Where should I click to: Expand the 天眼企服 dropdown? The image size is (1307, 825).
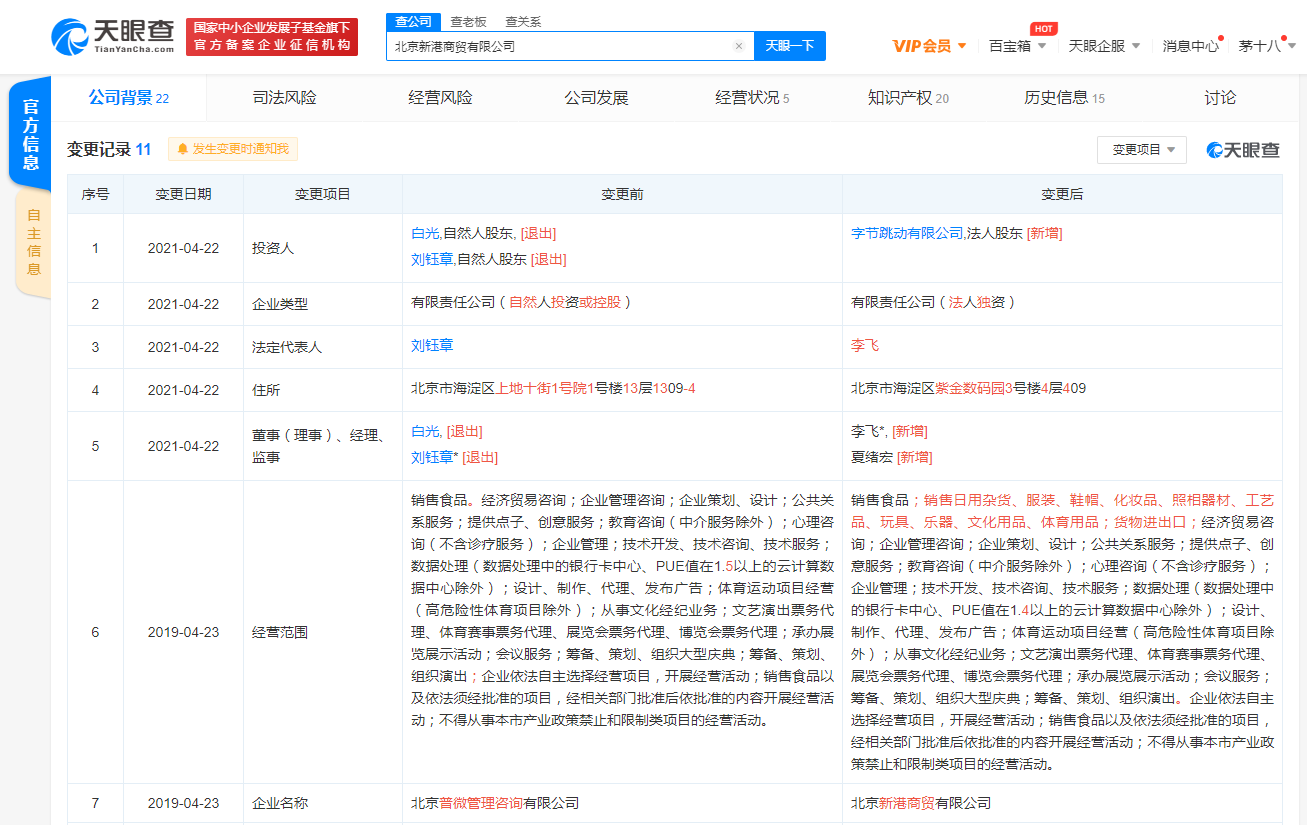click(1103, 46)
